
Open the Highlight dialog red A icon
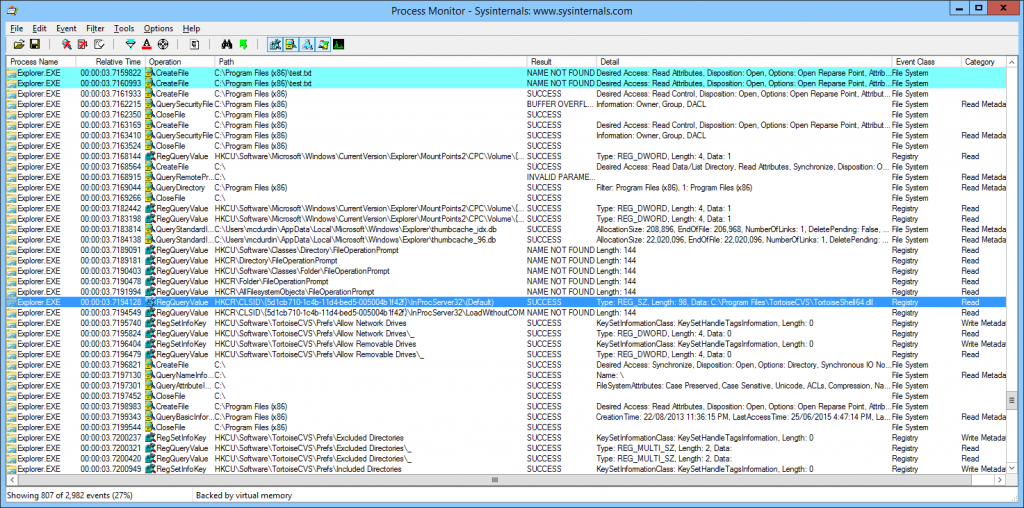(147, 44)
